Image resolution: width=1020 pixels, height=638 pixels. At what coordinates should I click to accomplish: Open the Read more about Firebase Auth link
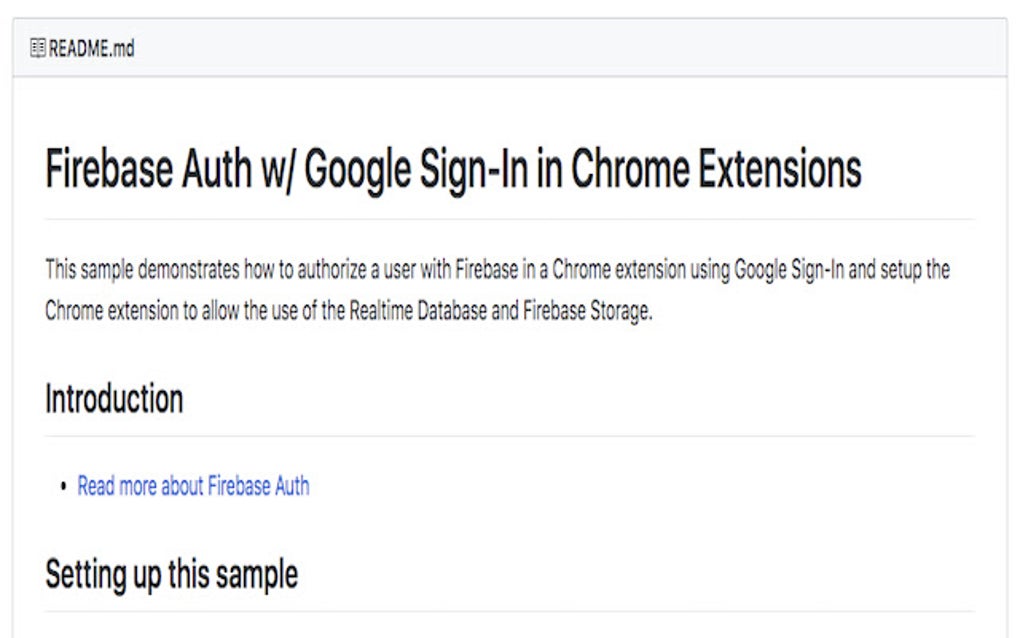(192, 486)
